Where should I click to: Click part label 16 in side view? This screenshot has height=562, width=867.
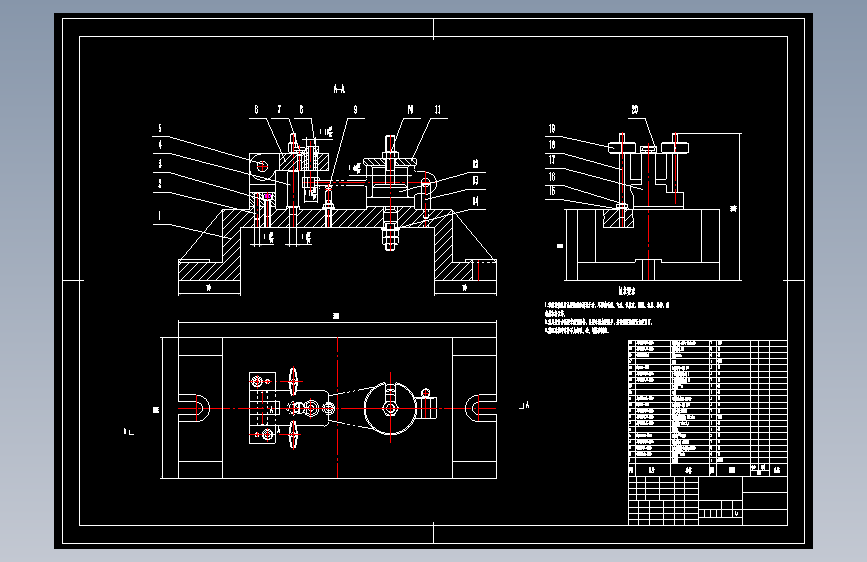pos(551,176)
